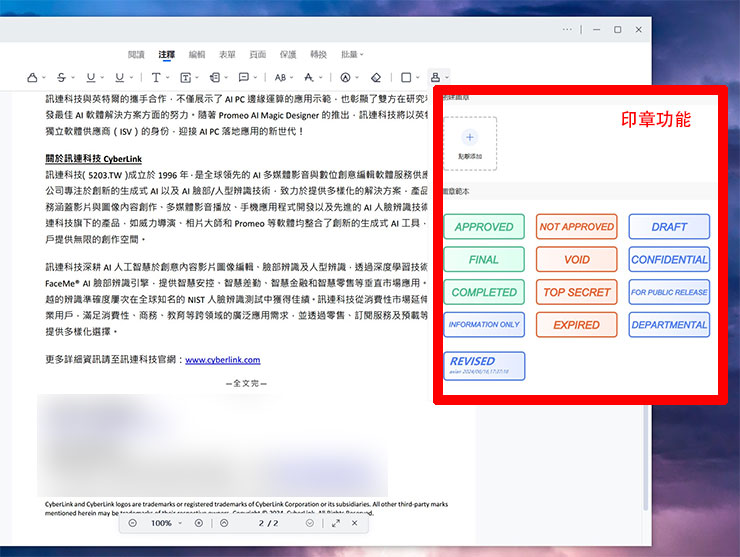Click the 關於訊連科技 CyberLink heading
Screen dimensions: 740x557
(93, 159)
